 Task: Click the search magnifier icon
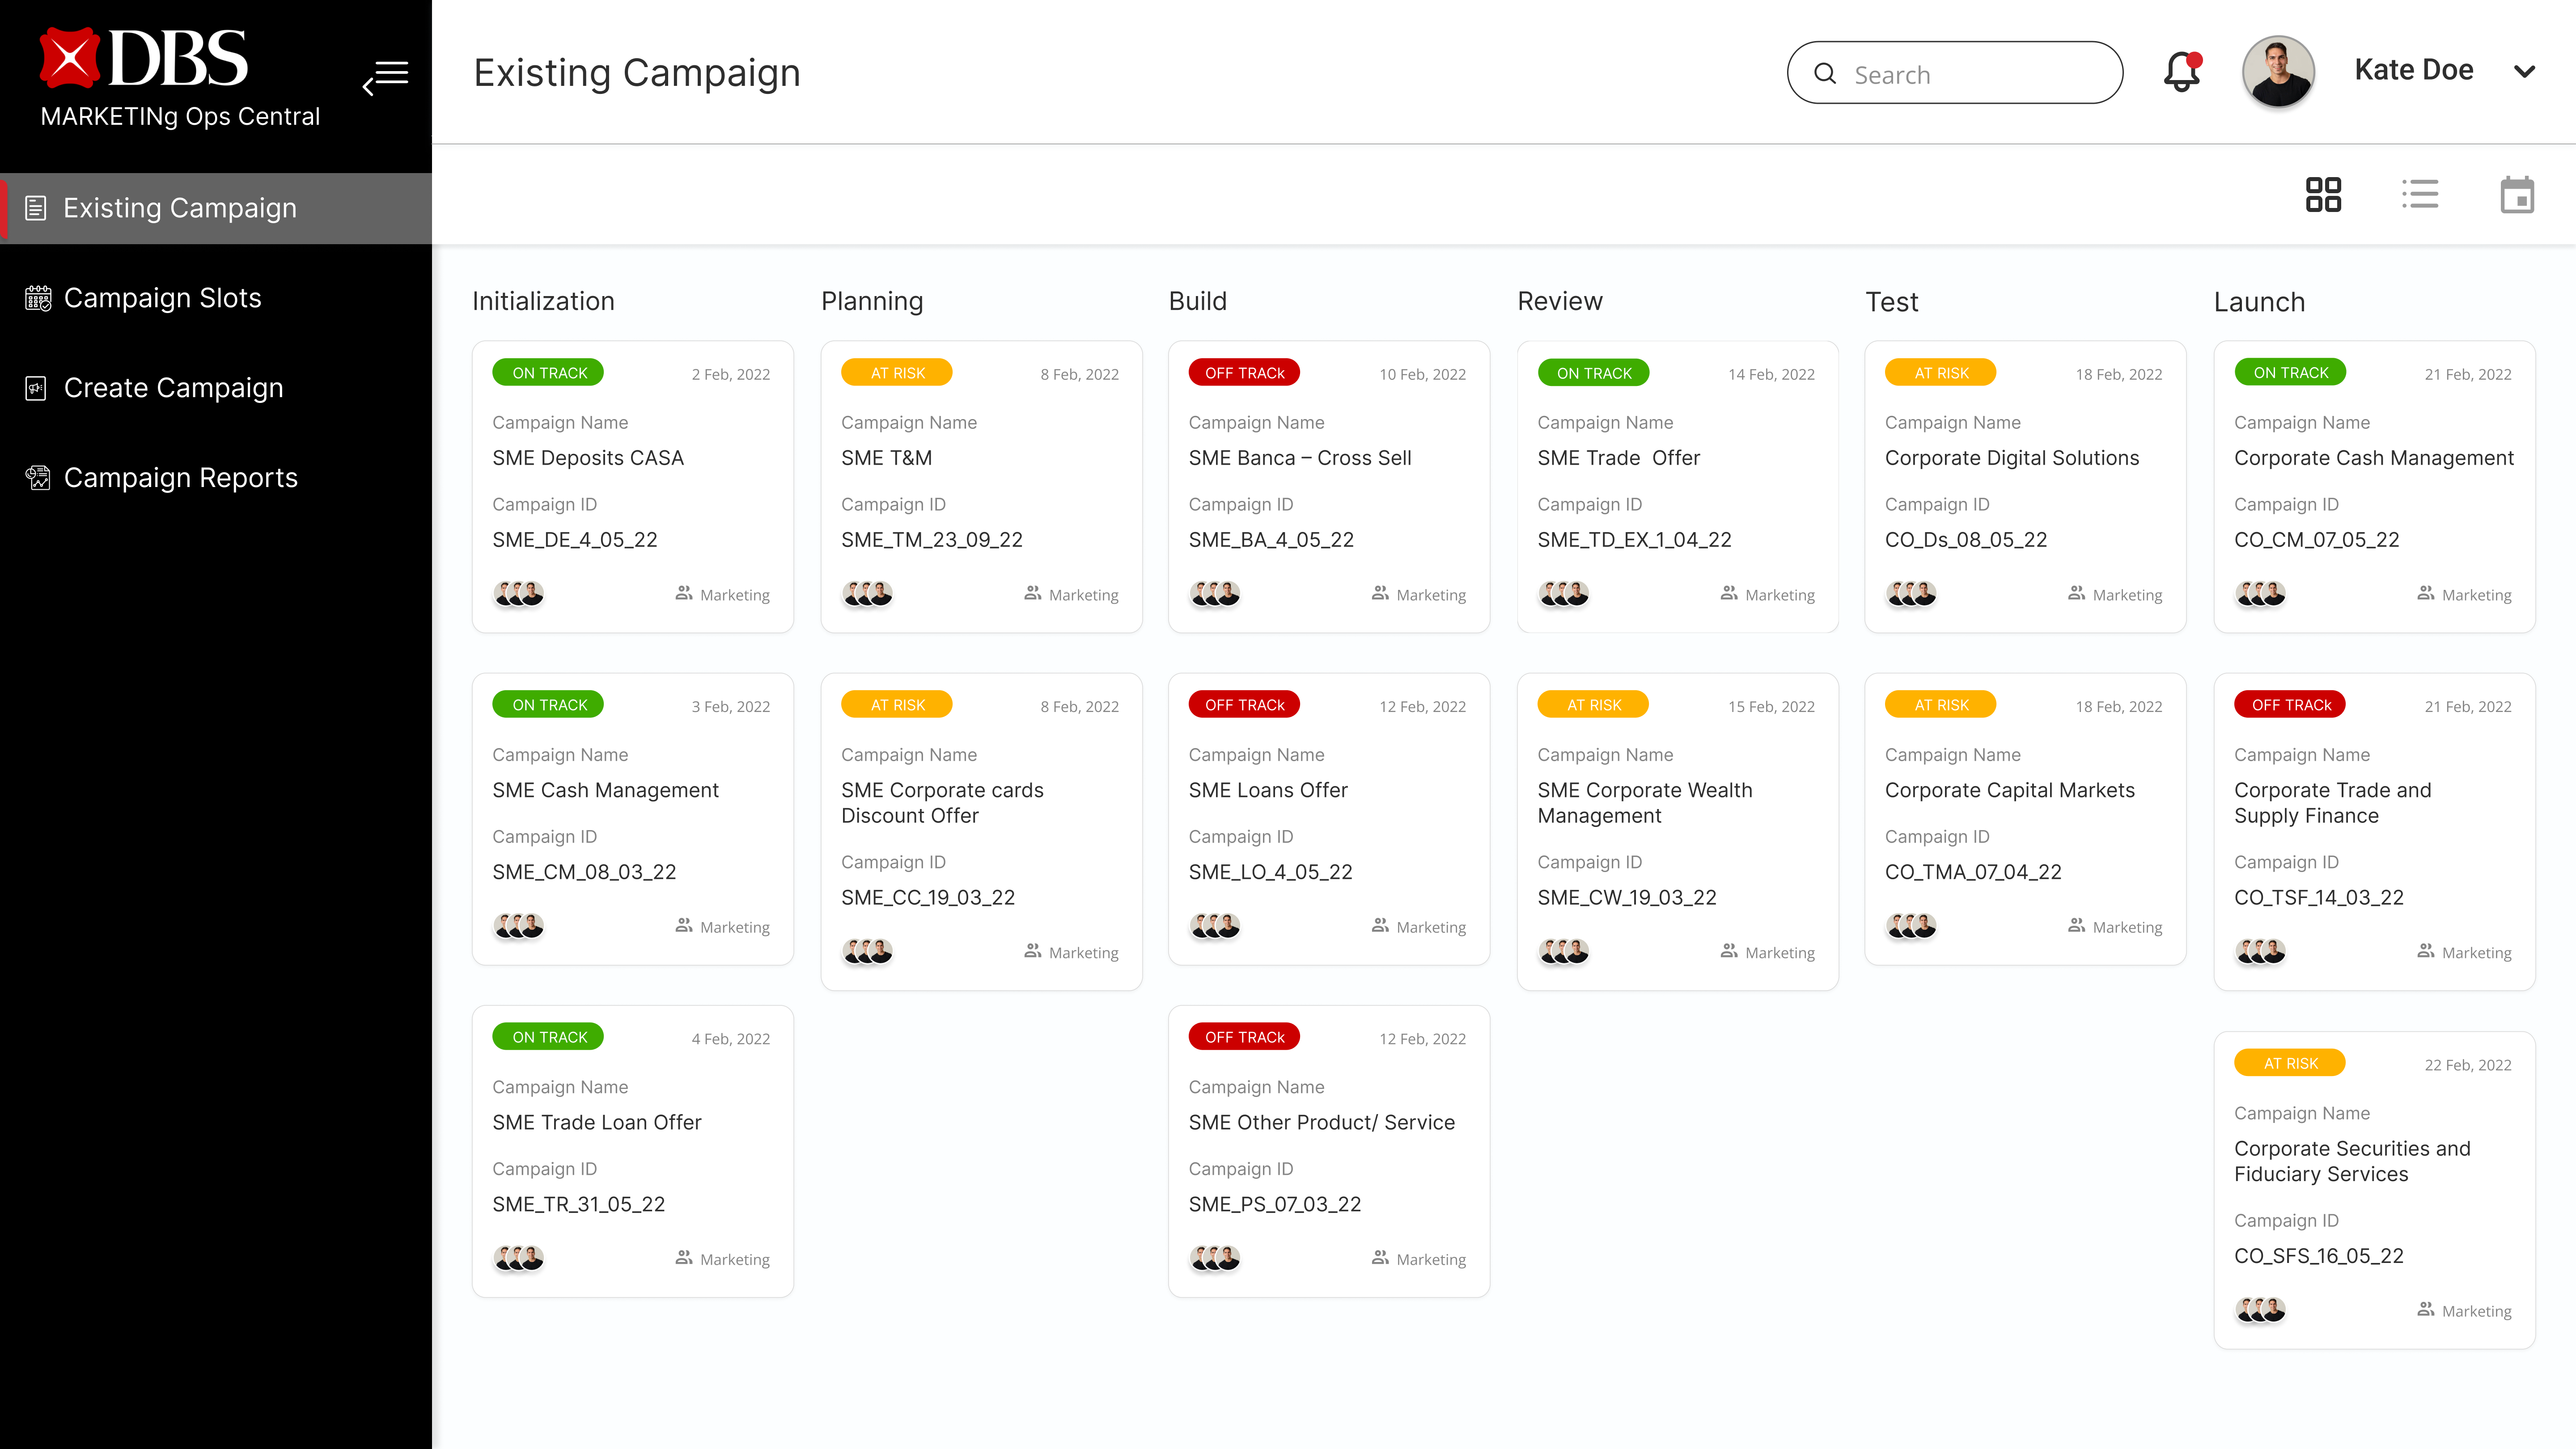pos(1825,74)
